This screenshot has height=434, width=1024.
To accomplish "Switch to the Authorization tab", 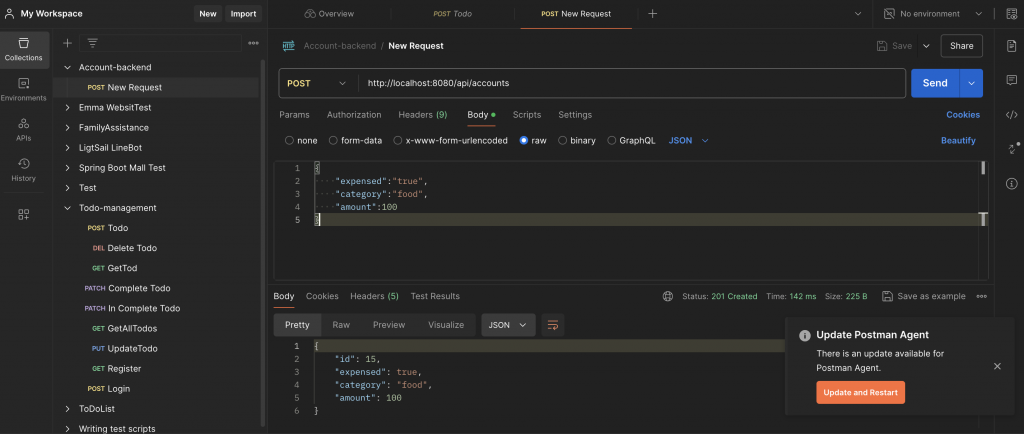I will (x=354, y=115).
